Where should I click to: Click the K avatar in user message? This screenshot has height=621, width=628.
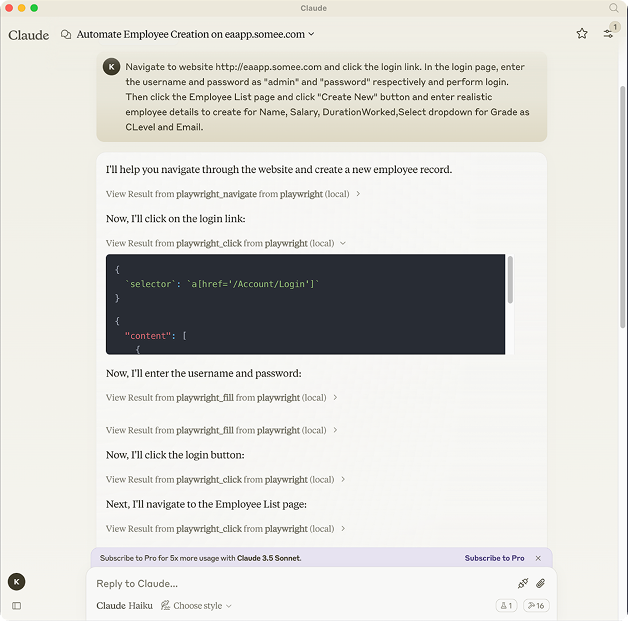tap(111, 67)
